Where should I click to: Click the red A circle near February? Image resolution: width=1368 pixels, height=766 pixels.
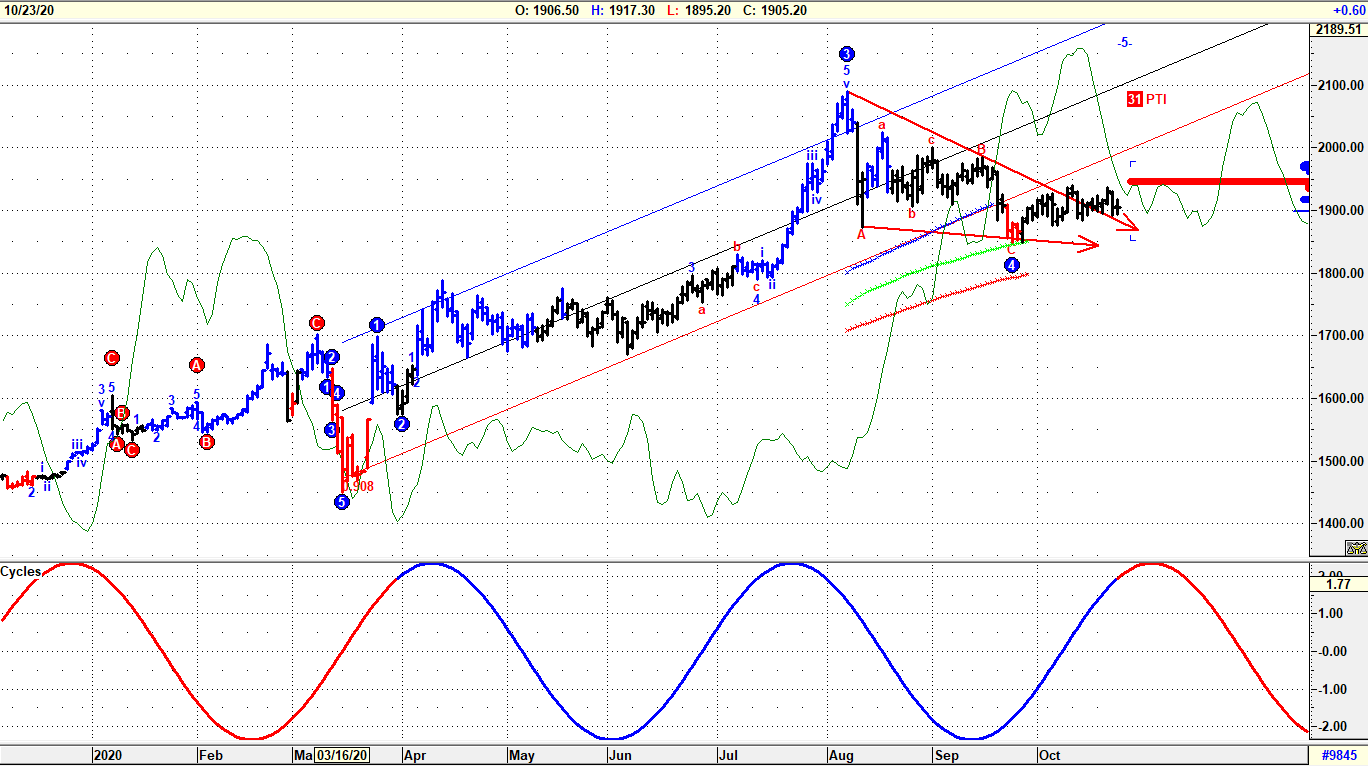(x=196, y=365)
